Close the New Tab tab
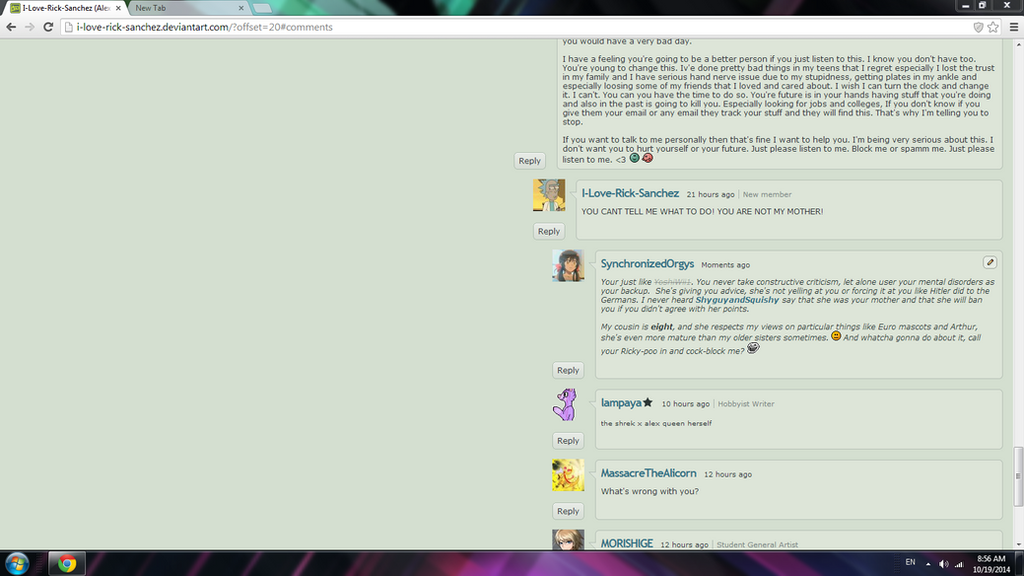The image size is (1024, 576). 241,8
